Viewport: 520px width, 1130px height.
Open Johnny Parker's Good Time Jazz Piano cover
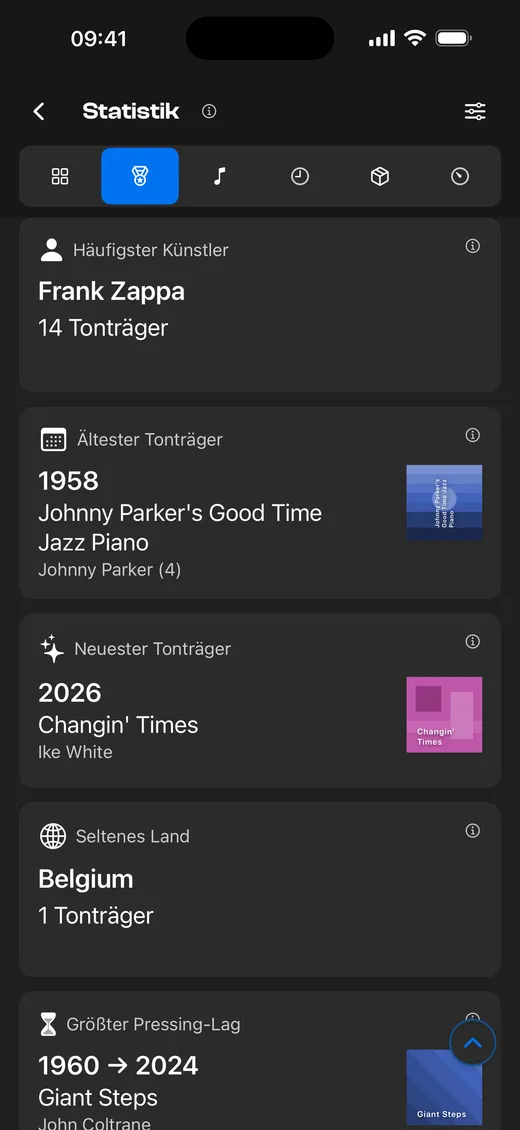[444, 502]
